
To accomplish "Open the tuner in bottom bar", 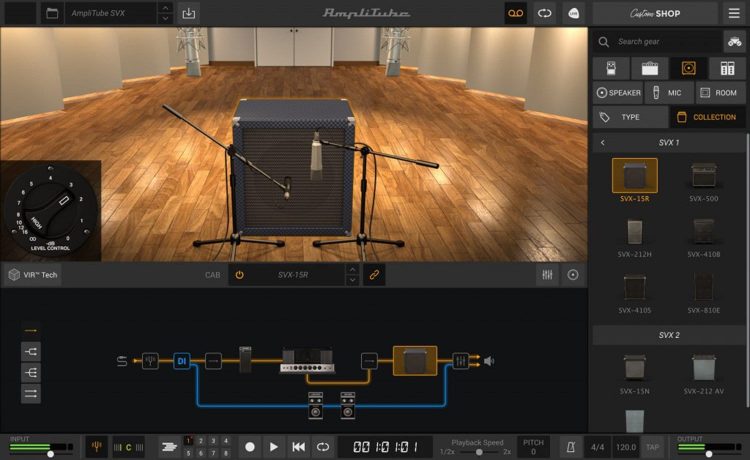I will click(x=97, y=447).
